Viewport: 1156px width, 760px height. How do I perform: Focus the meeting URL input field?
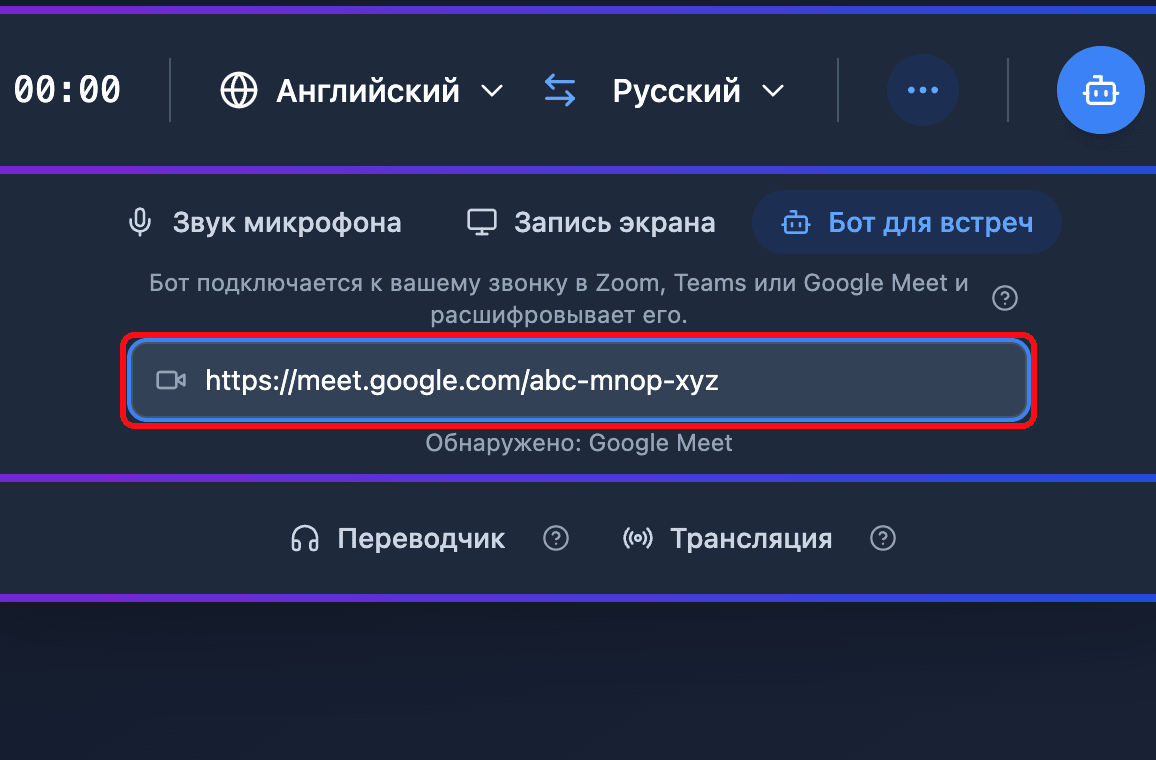579,380
